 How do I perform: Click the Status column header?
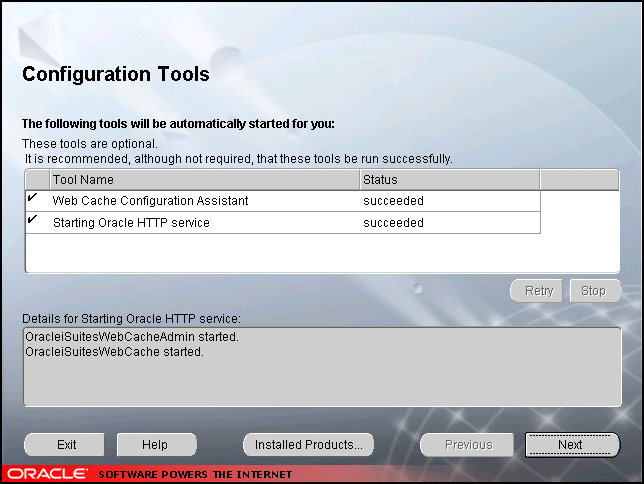[450, 180]
